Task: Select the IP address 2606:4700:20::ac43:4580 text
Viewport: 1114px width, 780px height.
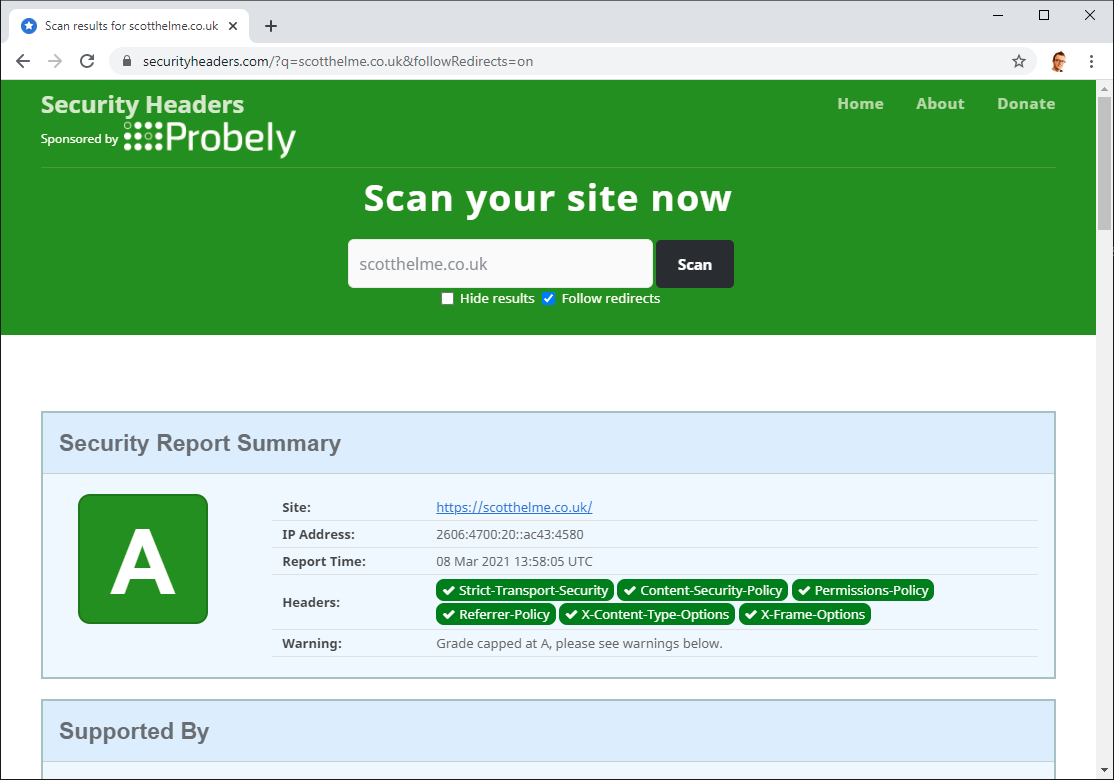Action: click(510, 534)
